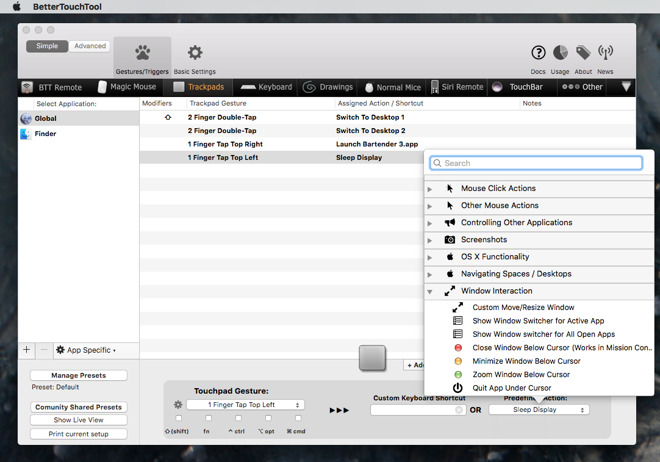Click green Zoom Window Below Cursor icon
The image size is (660, 462).
[458, 374]
